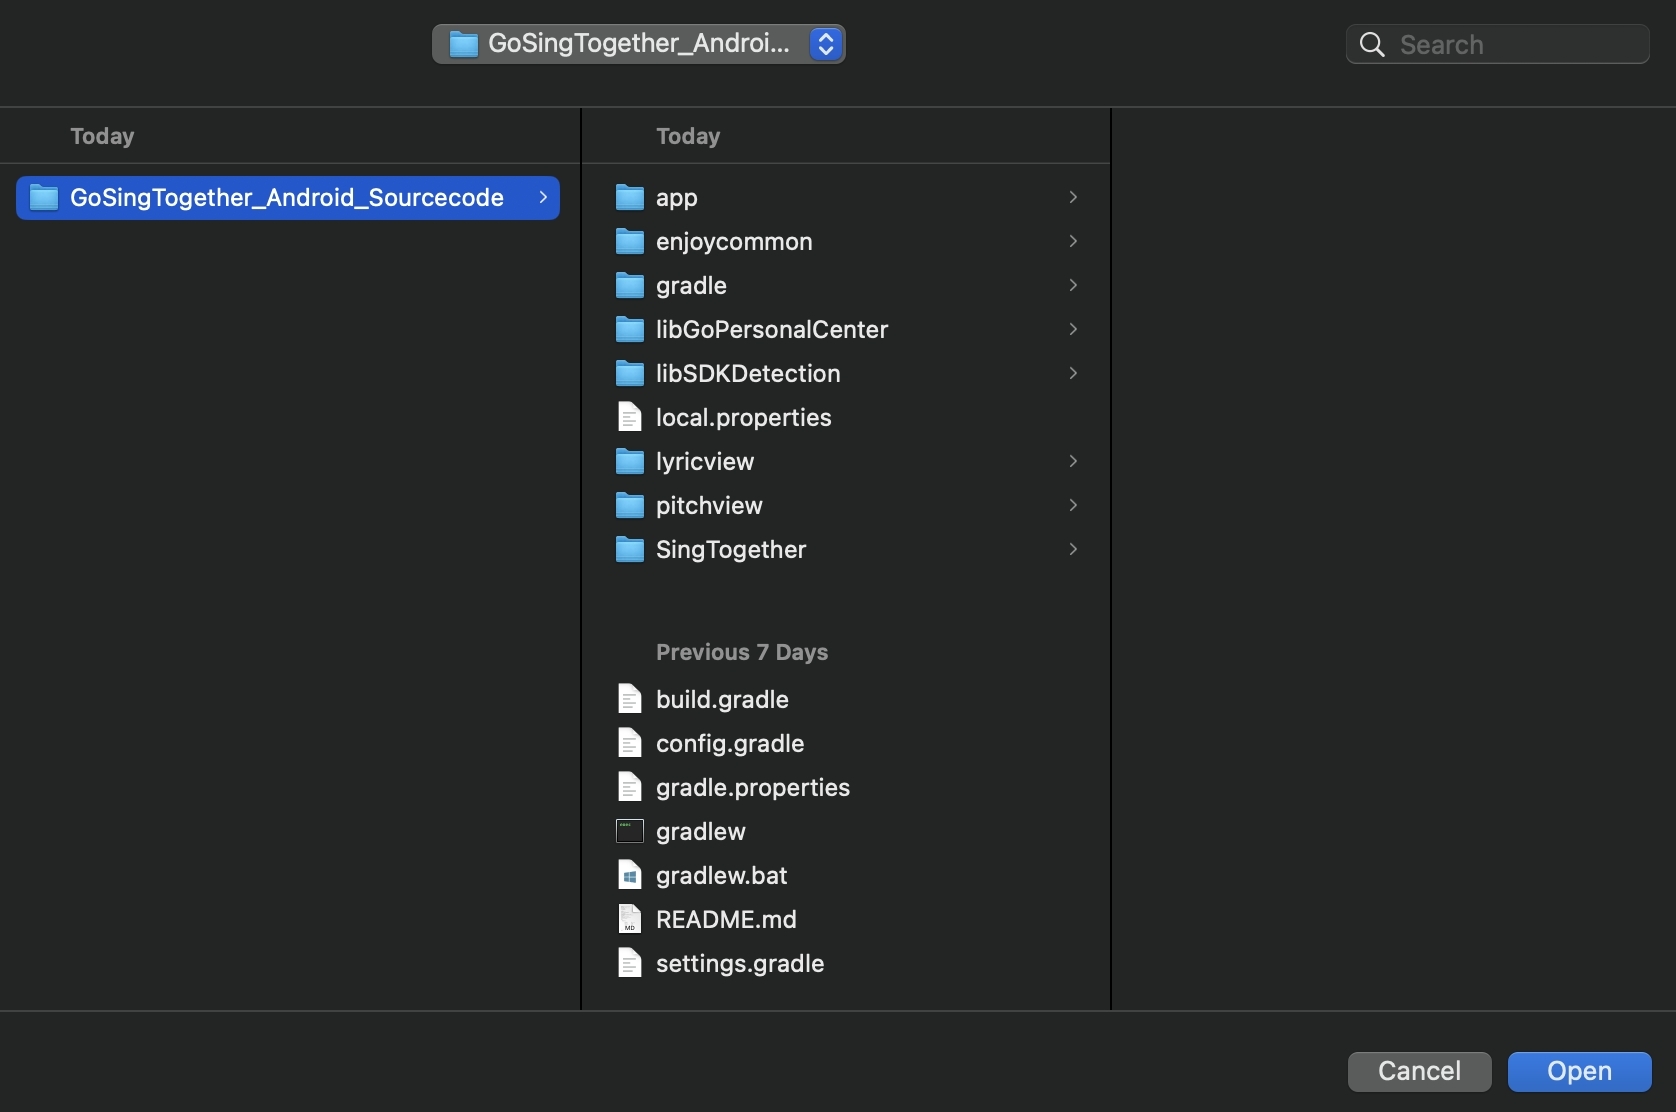Click the build.gradle file icon

pos(629,699)
